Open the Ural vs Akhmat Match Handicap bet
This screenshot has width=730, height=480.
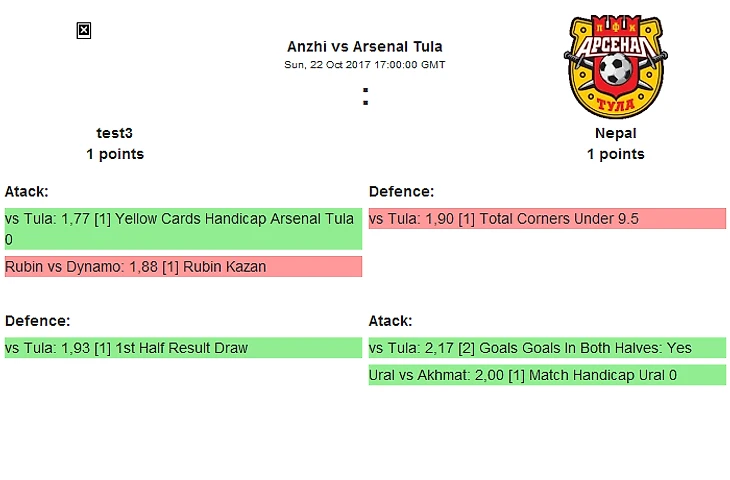(546, 375)
